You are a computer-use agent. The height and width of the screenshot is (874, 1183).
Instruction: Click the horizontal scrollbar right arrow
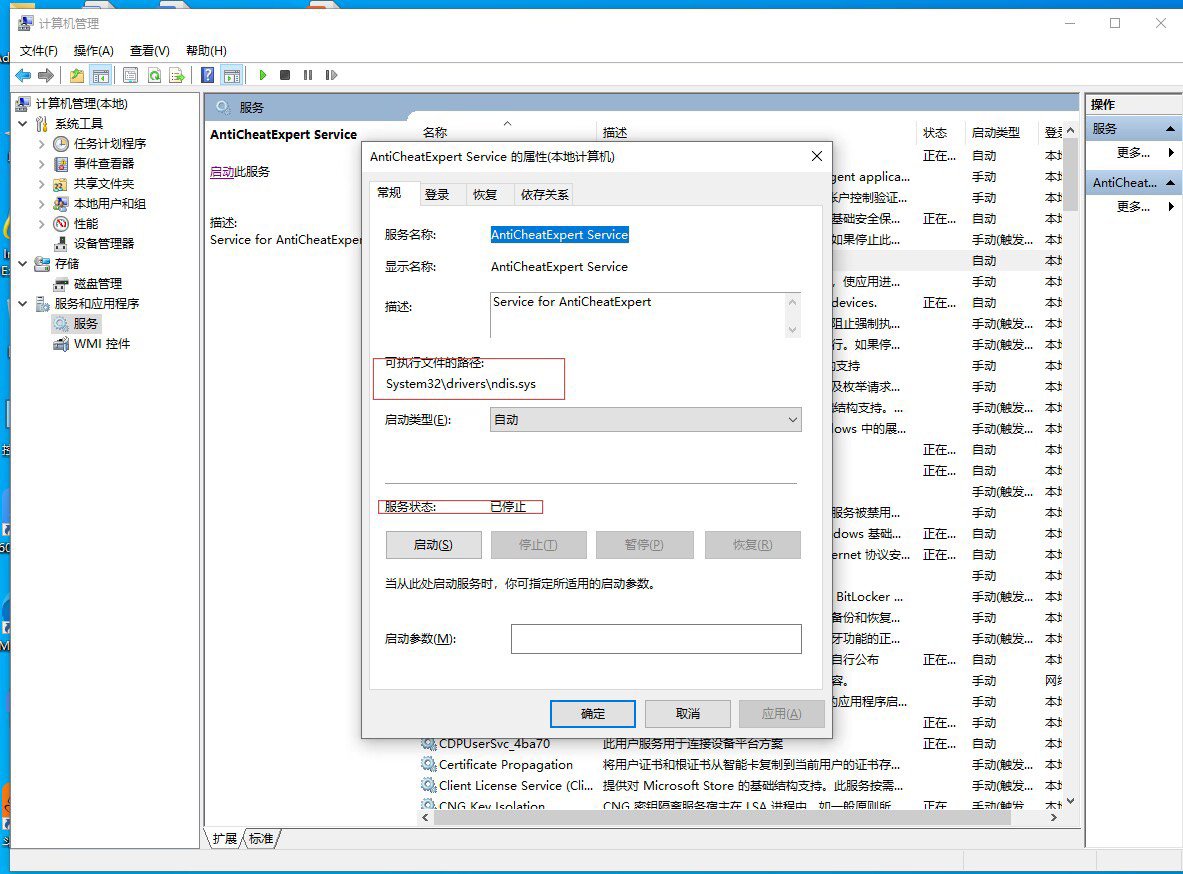coord(1054,817)
